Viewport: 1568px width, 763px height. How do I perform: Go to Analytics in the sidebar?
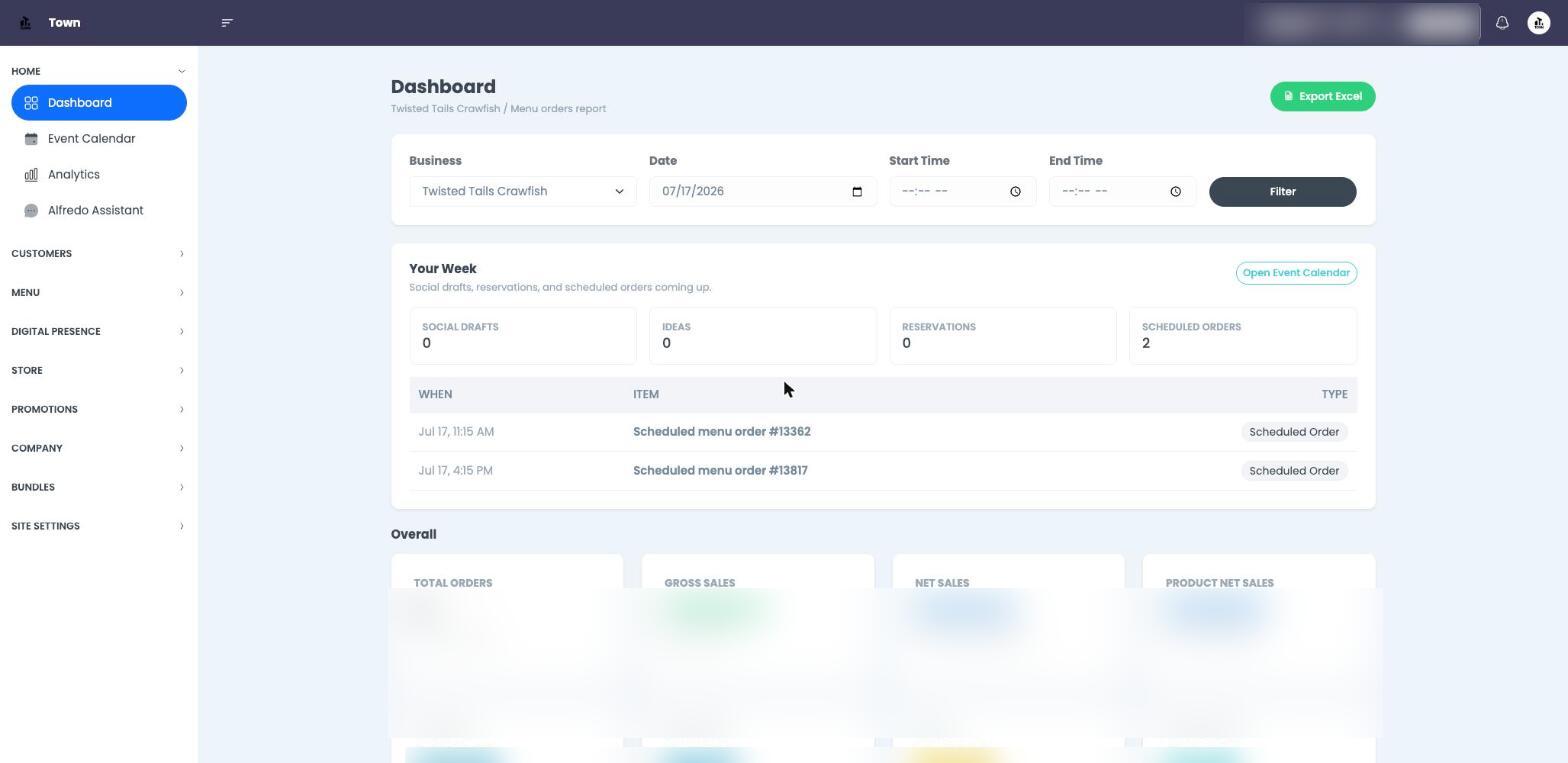point(99,175)
